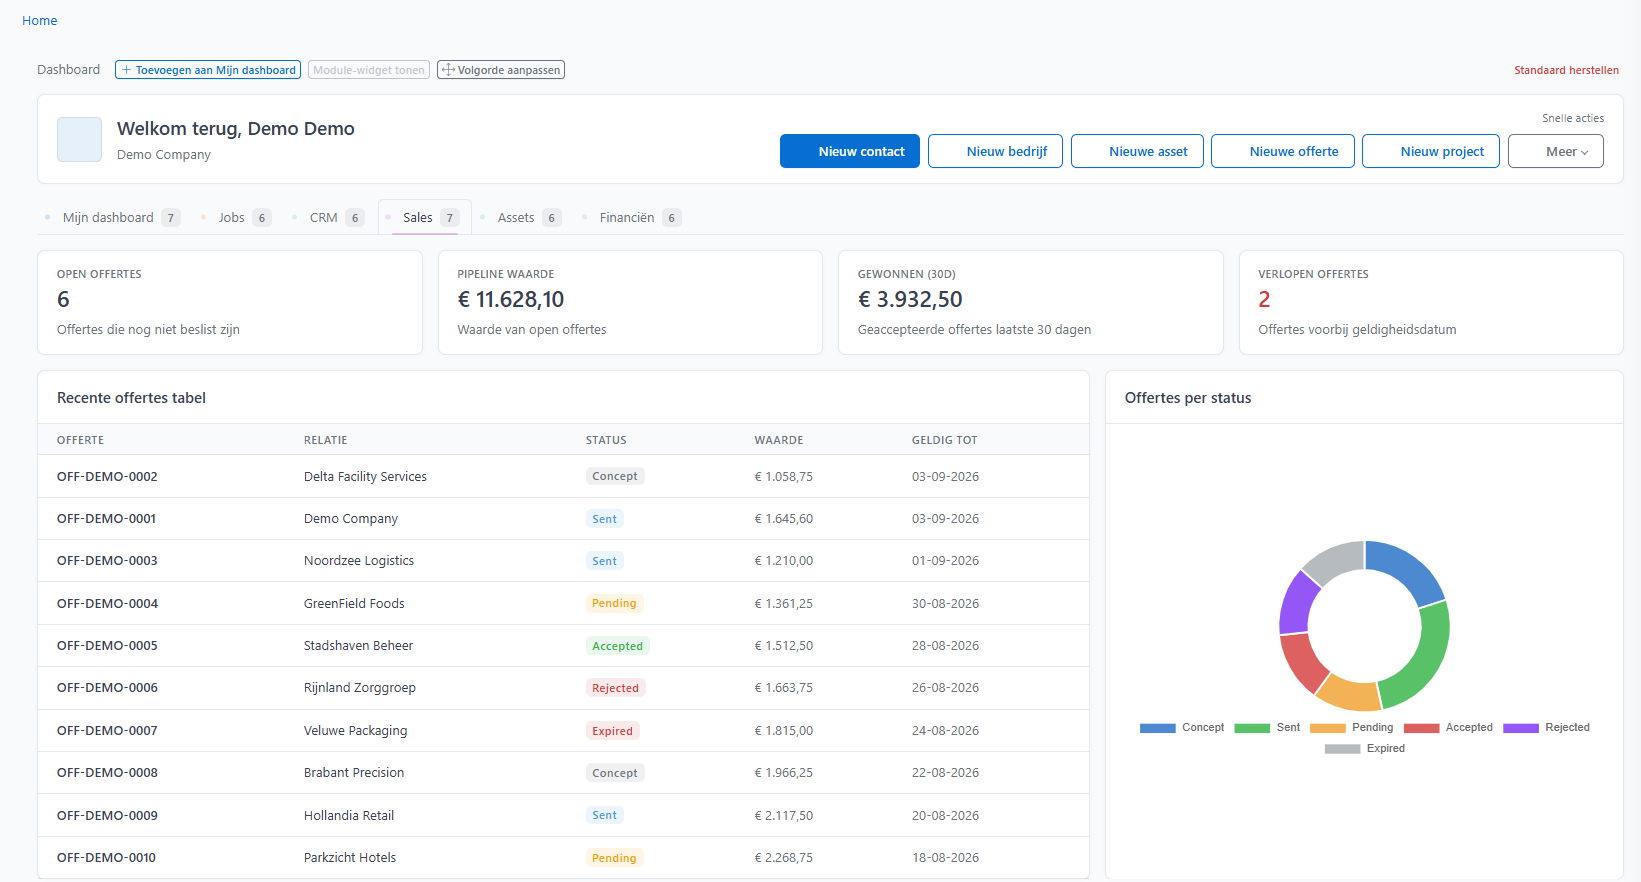Click the Nieuwe offerte button

point(1283,151)
